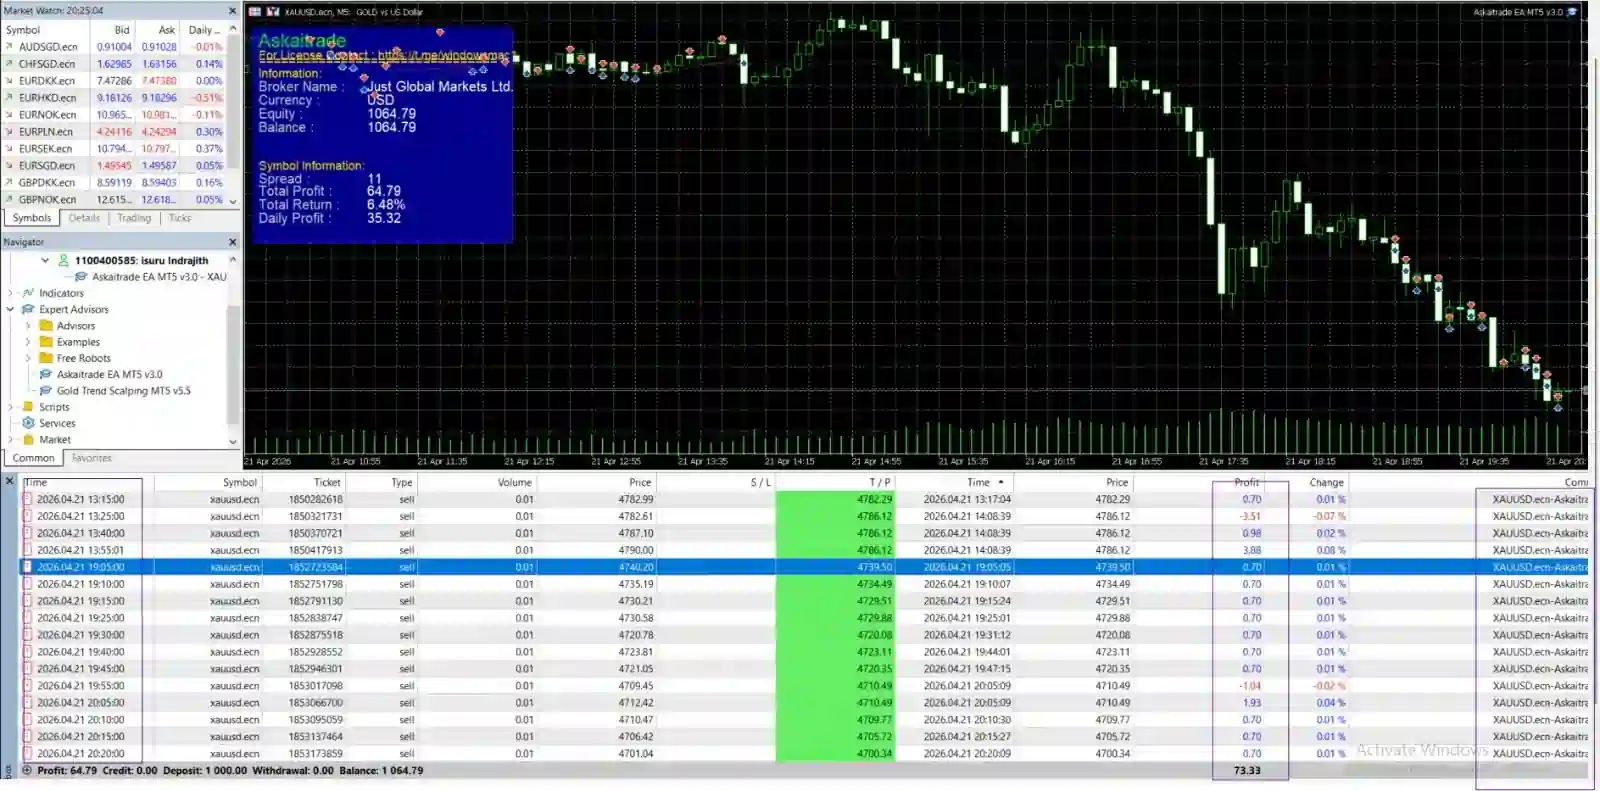Select the EURSGD.ecn row in Market Watch

point(47,166)
